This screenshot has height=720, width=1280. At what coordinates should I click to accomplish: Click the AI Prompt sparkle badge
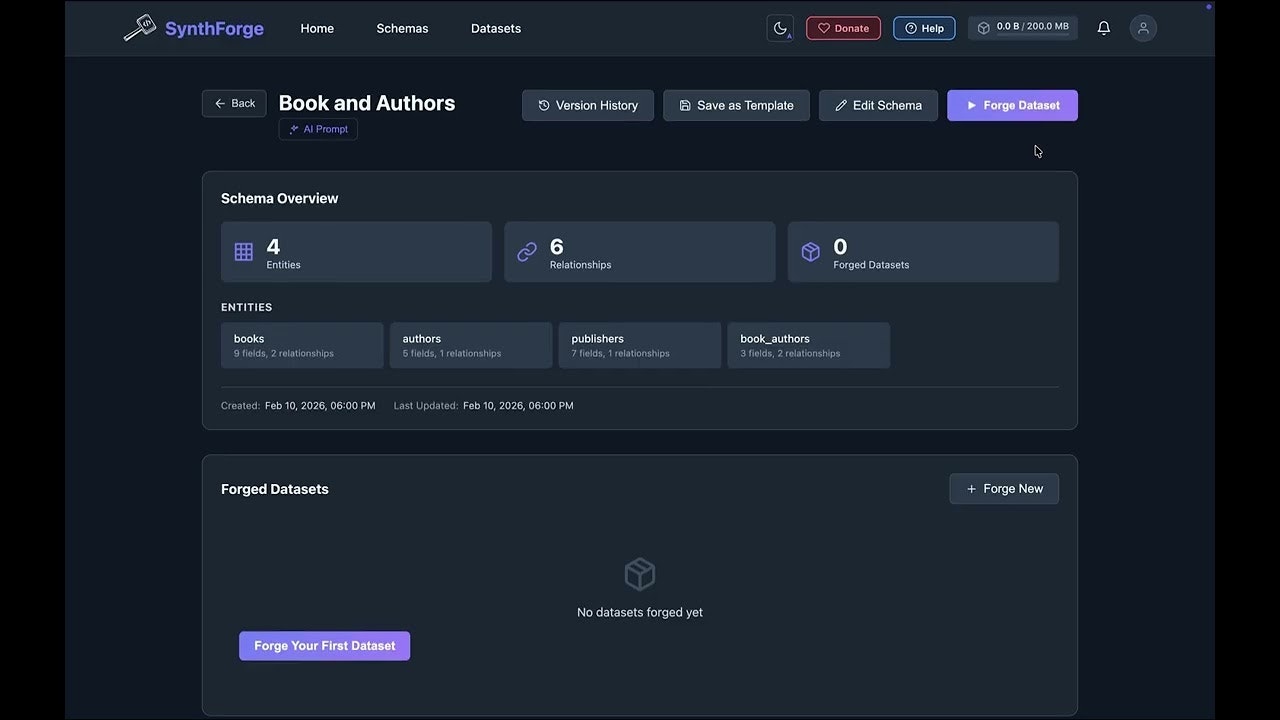click(317, 128)
